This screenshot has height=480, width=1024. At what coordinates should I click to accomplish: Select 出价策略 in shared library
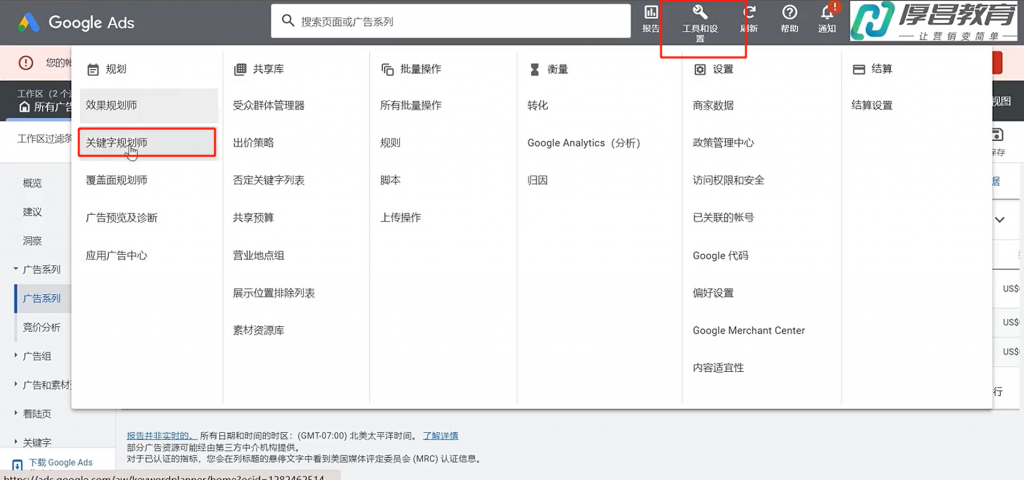click(x=253, y=142)
